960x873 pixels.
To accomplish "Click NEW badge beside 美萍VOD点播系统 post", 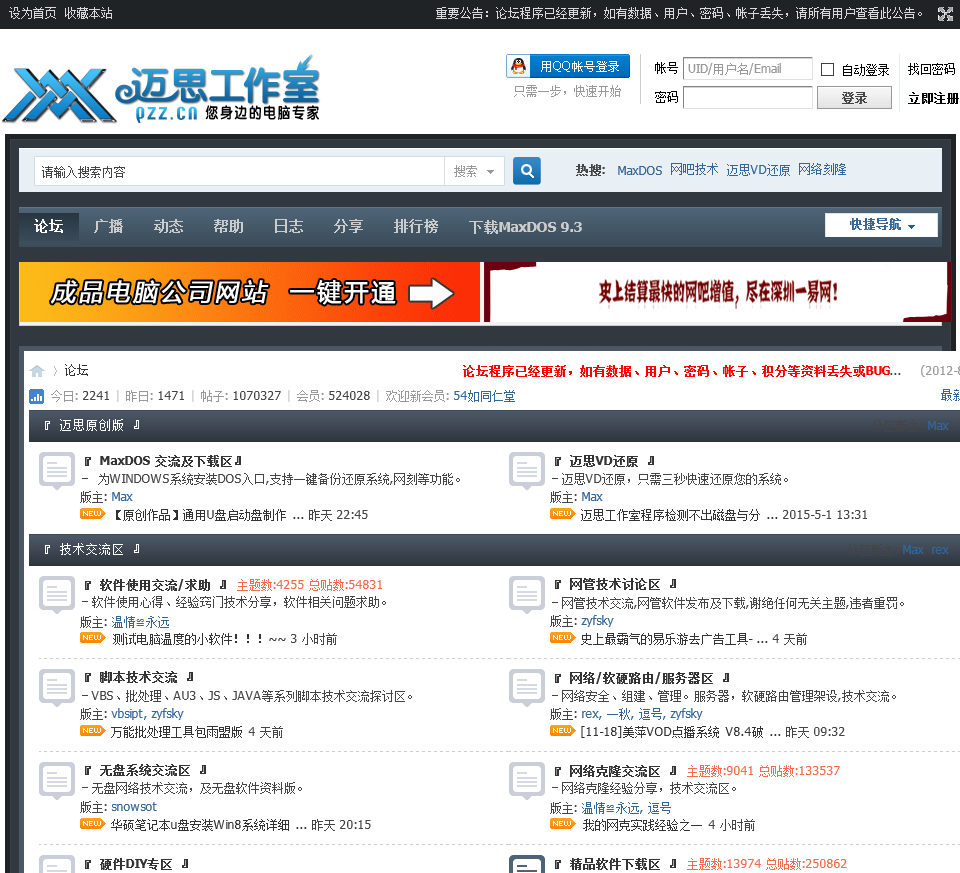I will (x=563, y=731).
